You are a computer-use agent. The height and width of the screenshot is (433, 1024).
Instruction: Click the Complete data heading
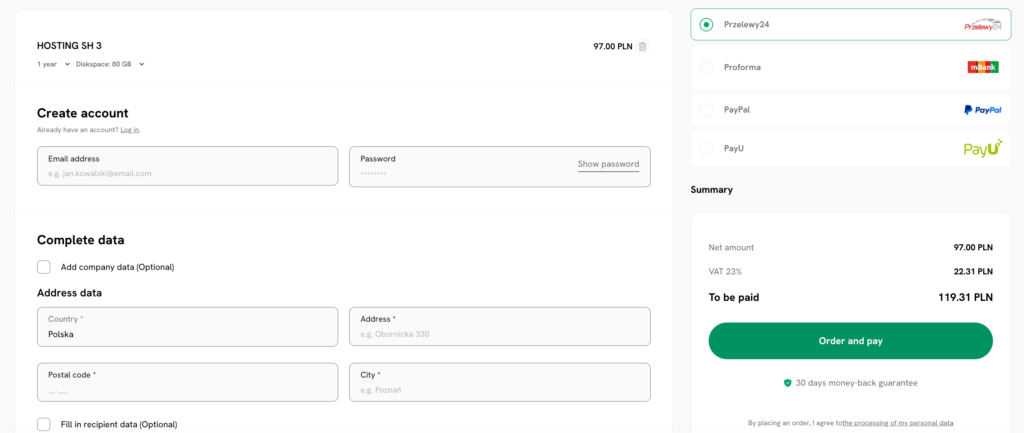(80, 240)
